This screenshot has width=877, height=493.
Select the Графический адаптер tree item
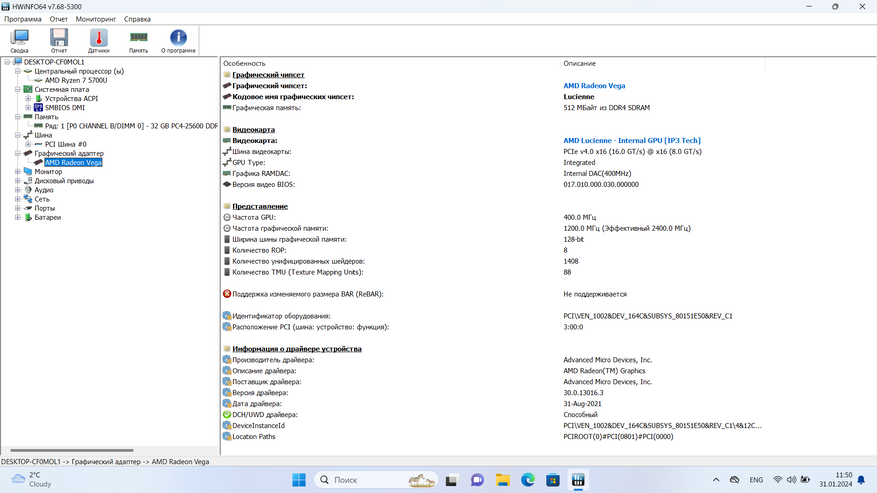click(x=69, y=153)
